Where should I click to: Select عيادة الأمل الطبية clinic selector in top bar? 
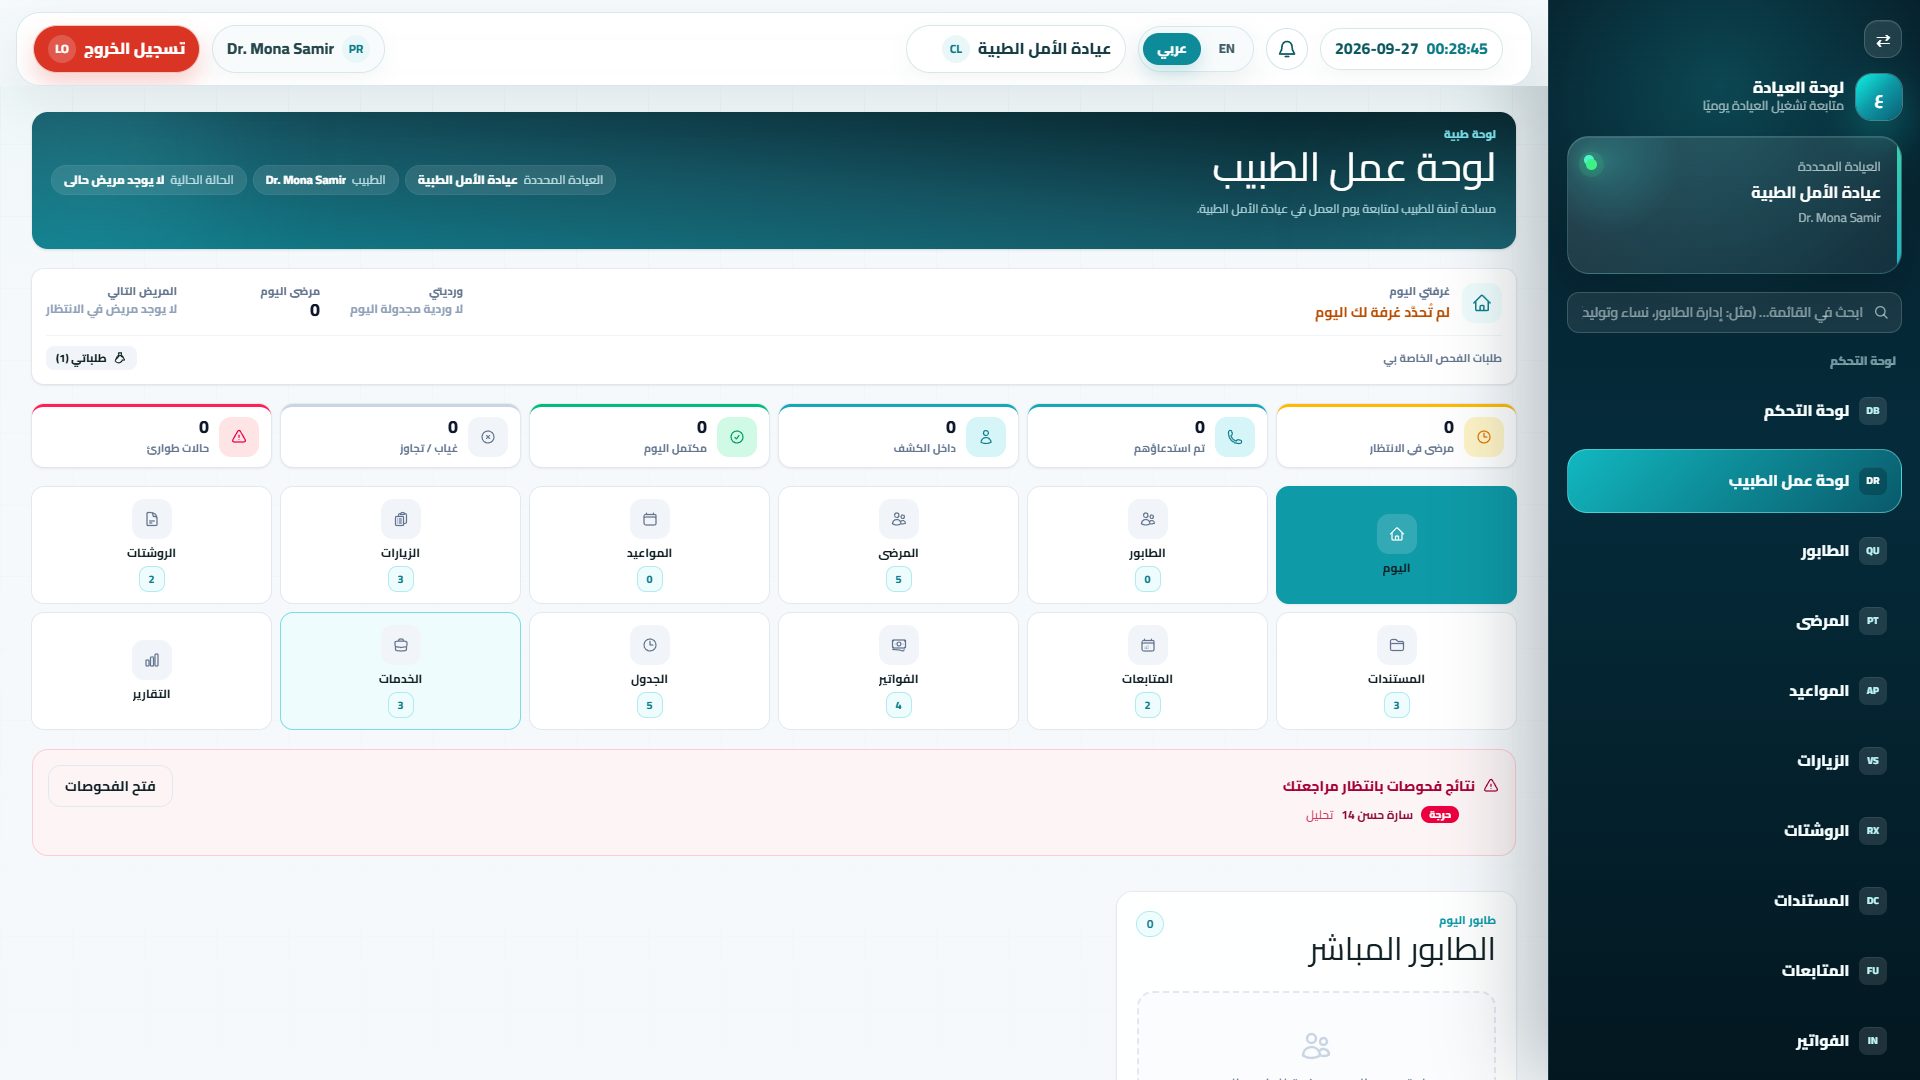(1016, 49)
